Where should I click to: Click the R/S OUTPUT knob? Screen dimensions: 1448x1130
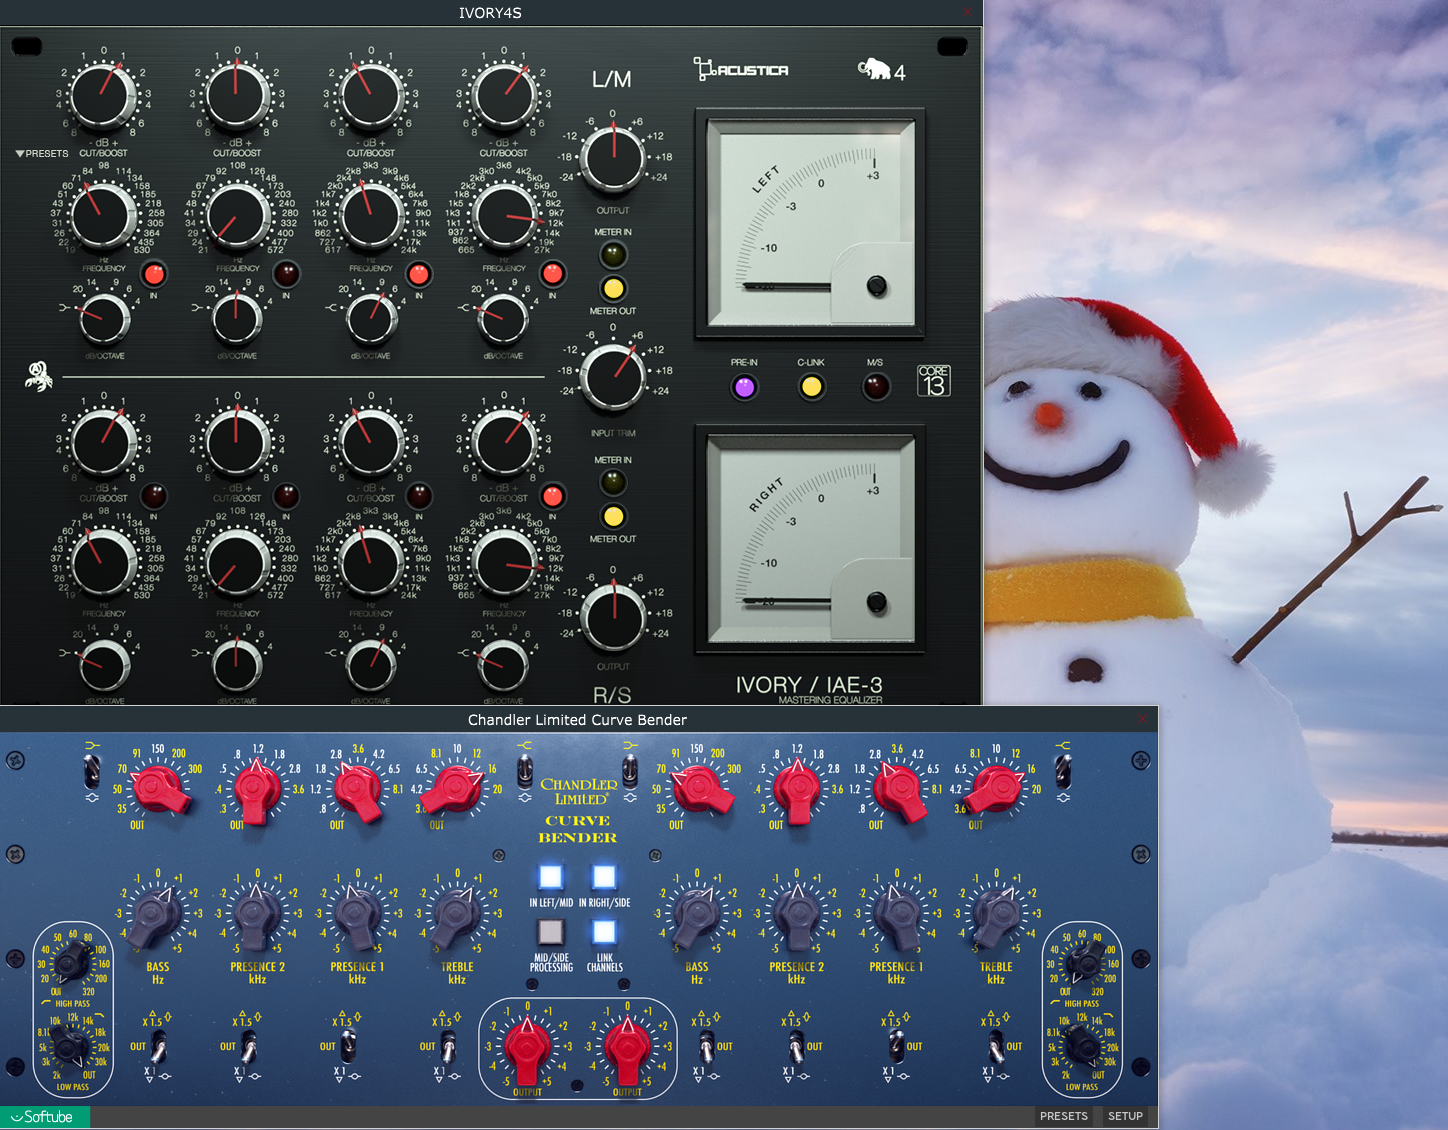pyautogui.click(x=613, y=618)
